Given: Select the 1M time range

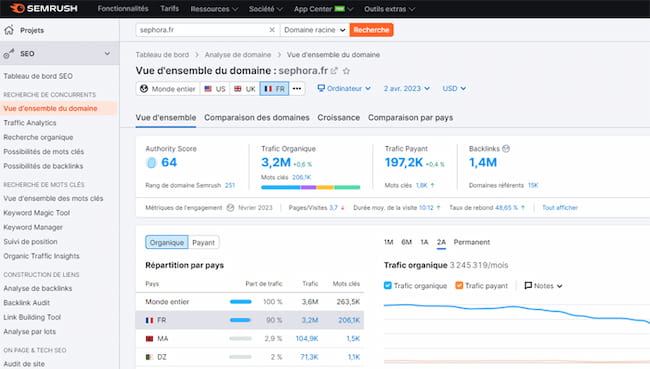Looking at the screenshot, I should pos(388,242).
